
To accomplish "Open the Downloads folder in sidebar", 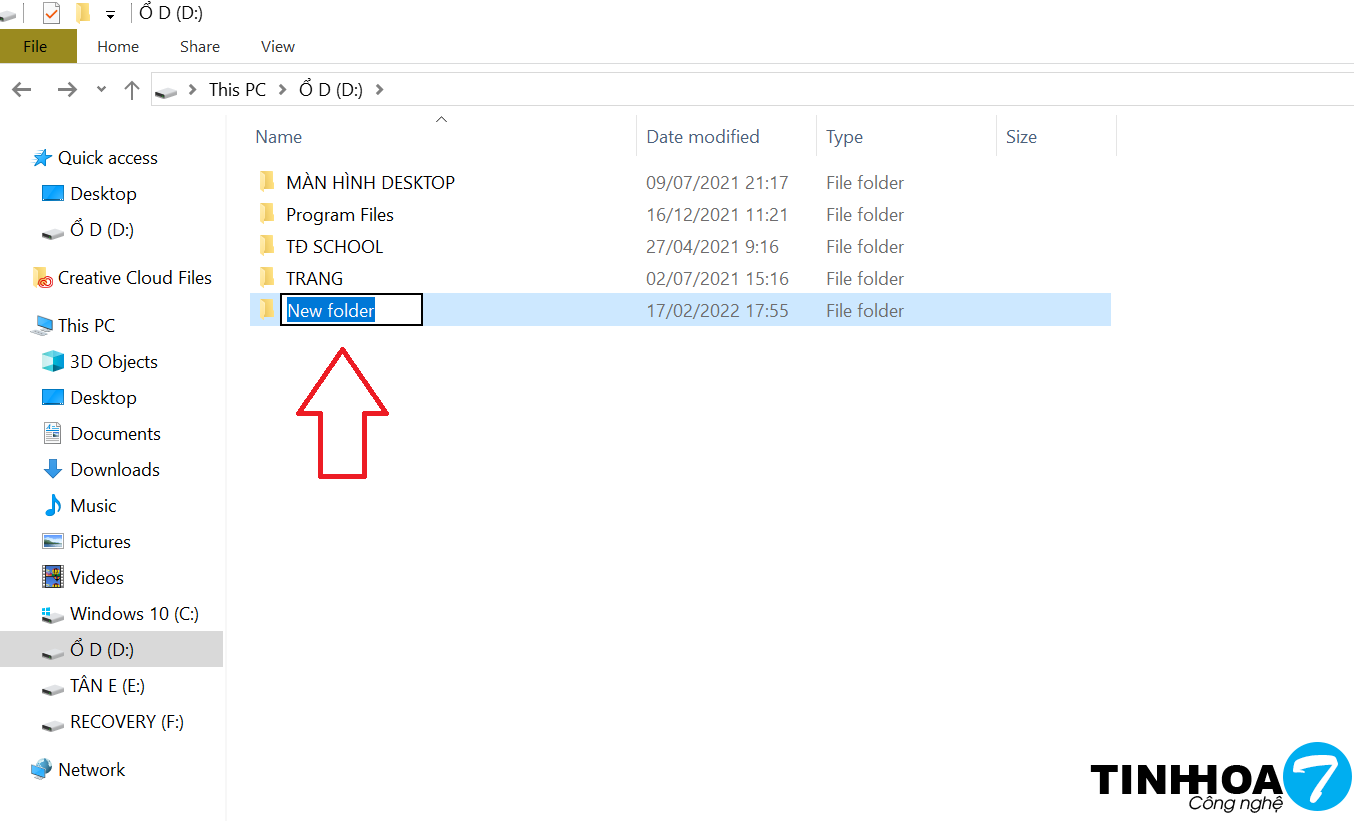I will (114, 470).
